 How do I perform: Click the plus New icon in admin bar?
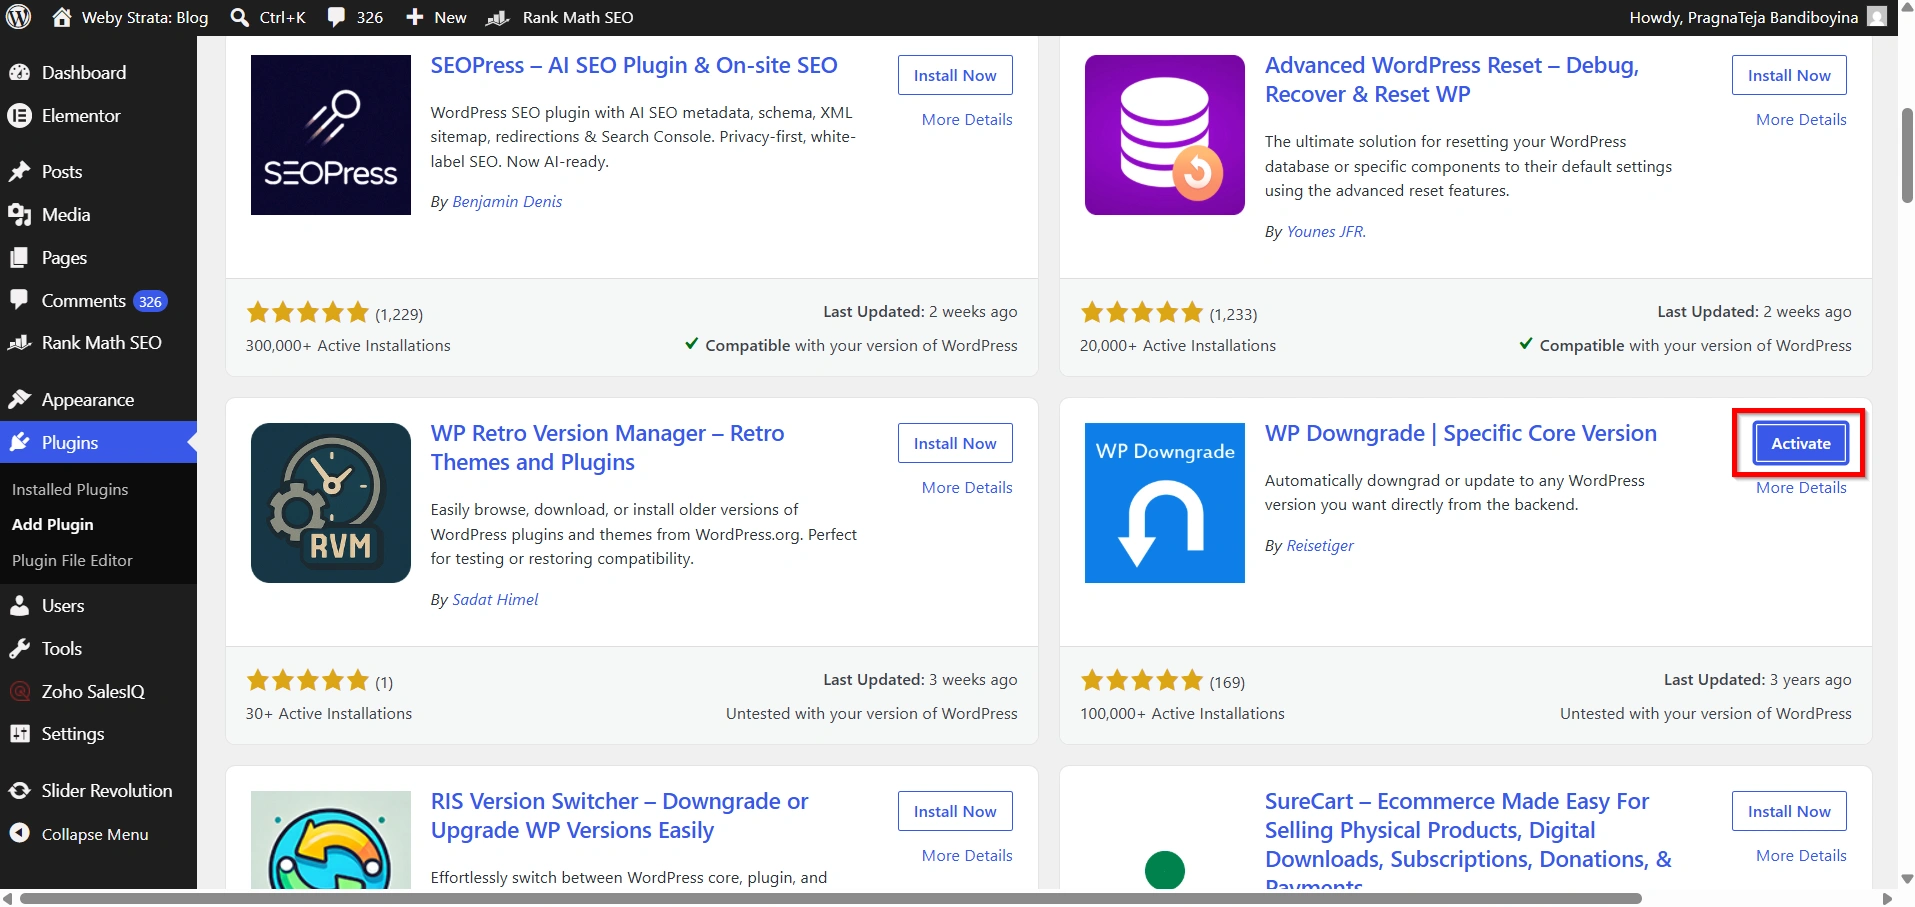[x=415, y=17]
